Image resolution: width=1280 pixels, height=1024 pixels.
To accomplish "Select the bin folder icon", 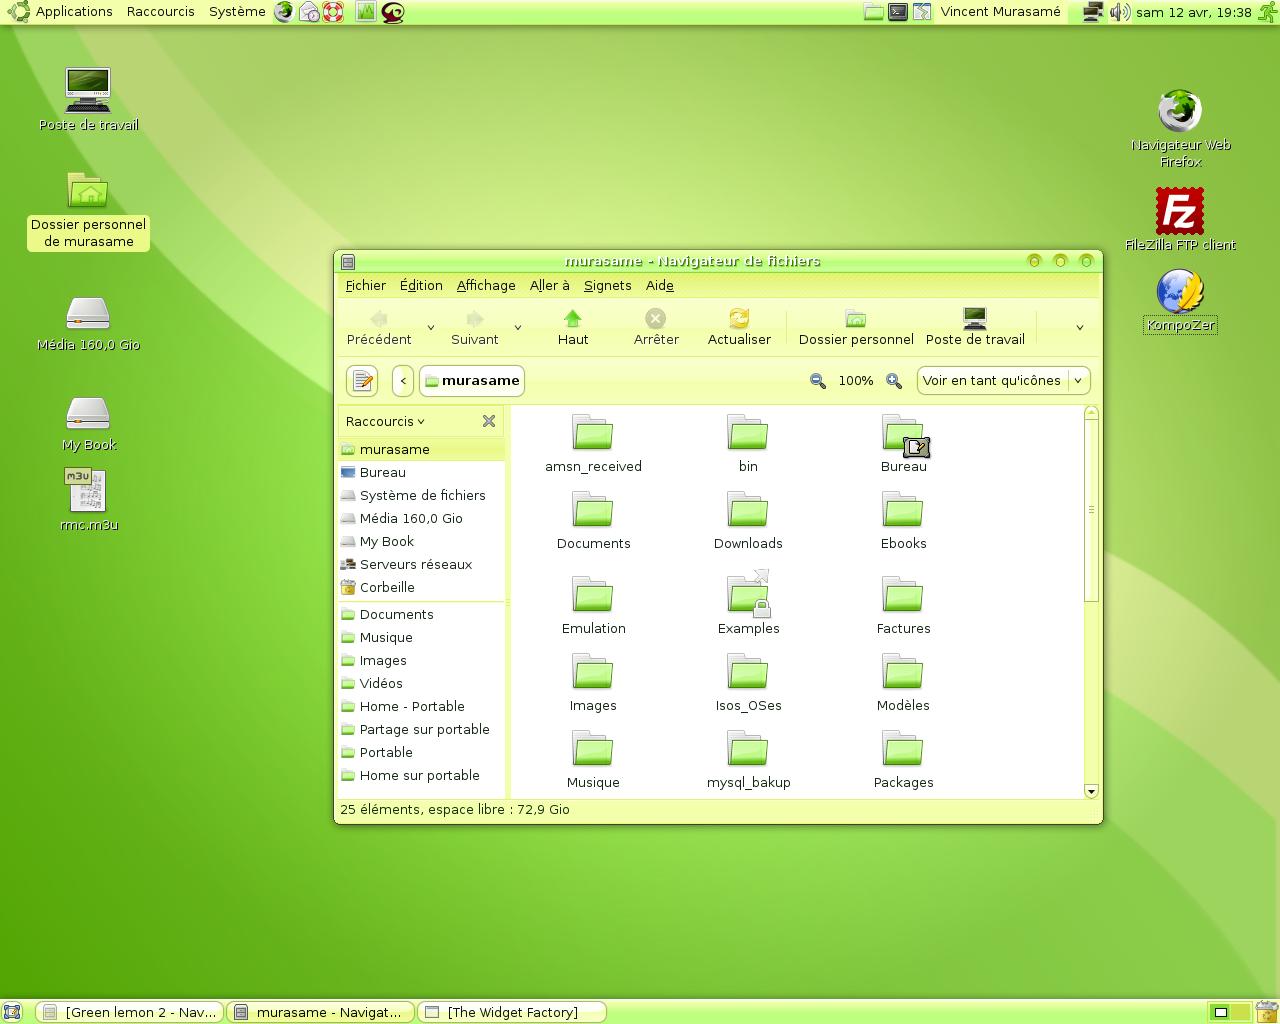I will click(x=748, y=433).
